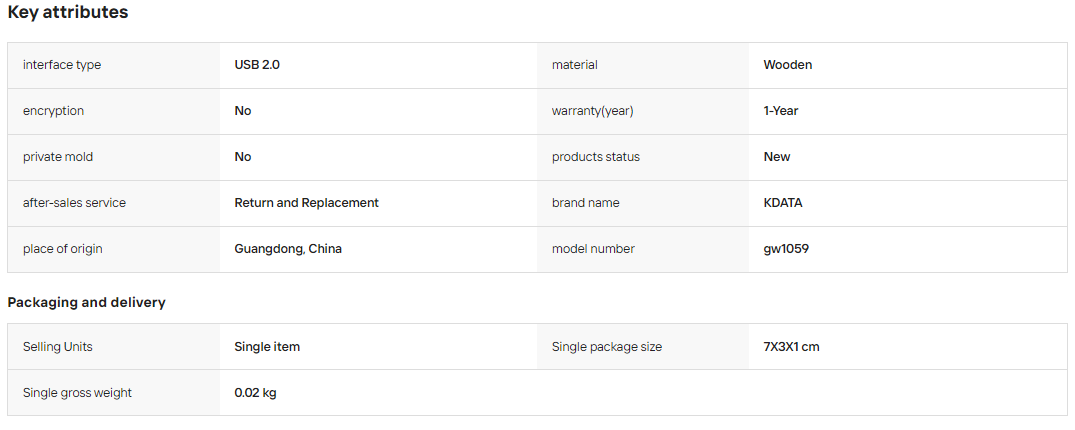Select the 1-Year warranty value
Image resolution: width=1075 pixels, height=430 pixels.
point(781,111)
